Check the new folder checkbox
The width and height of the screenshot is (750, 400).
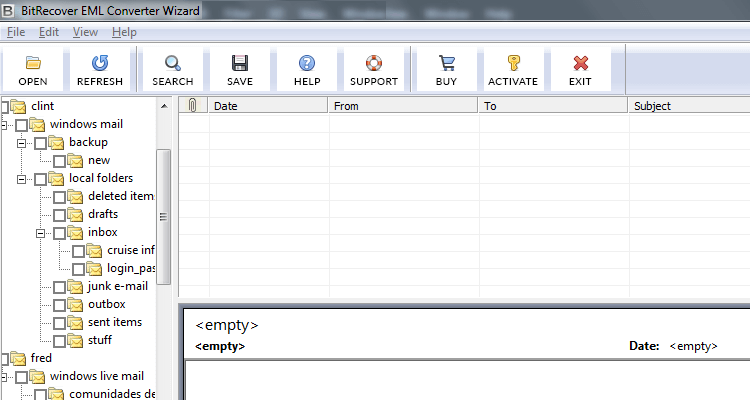point(60,161)
